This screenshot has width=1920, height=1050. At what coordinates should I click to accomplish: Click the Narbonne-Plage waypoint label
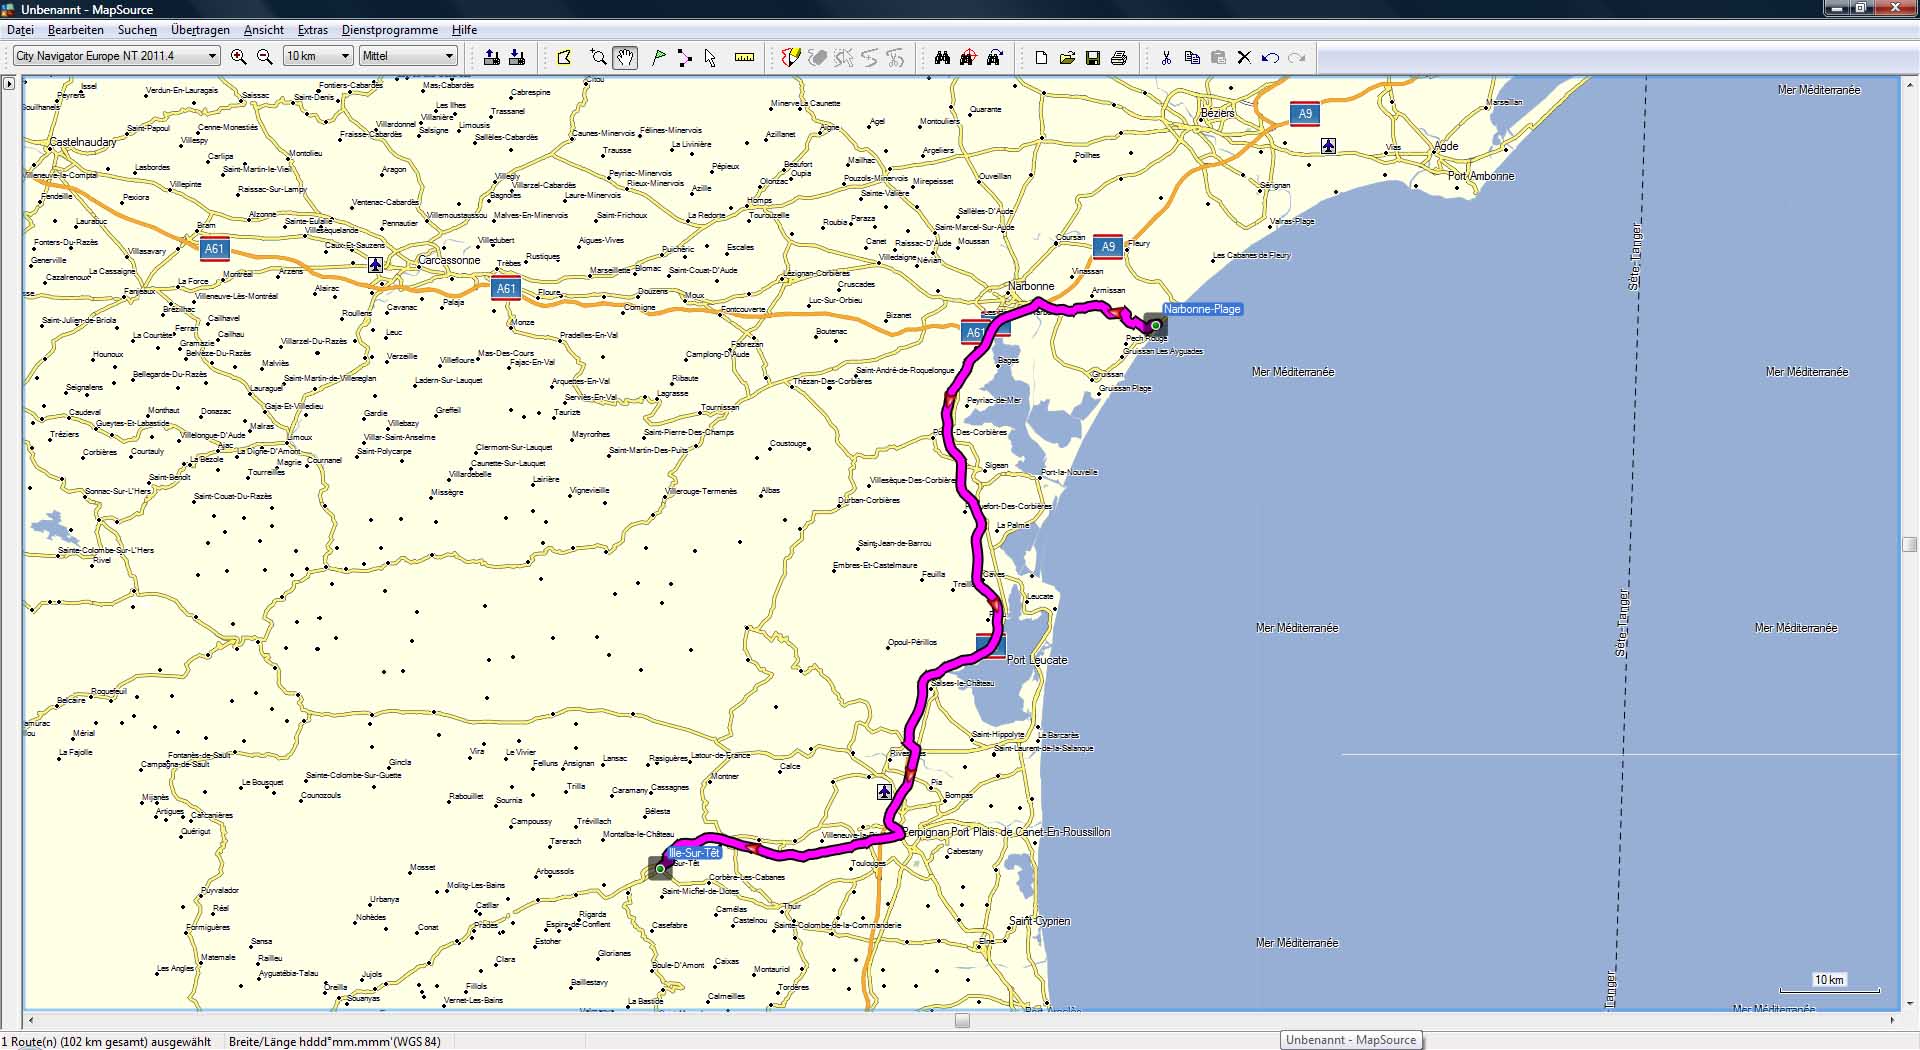coord(1202,309)
